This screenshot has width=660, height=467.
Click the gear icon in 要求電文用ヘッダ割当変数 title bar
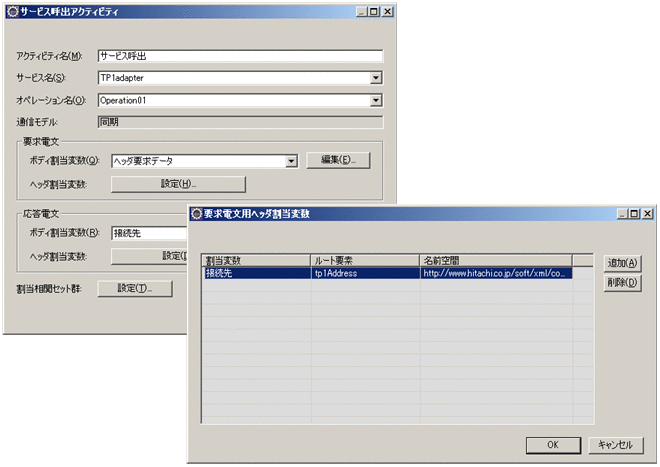click(197, 213)
